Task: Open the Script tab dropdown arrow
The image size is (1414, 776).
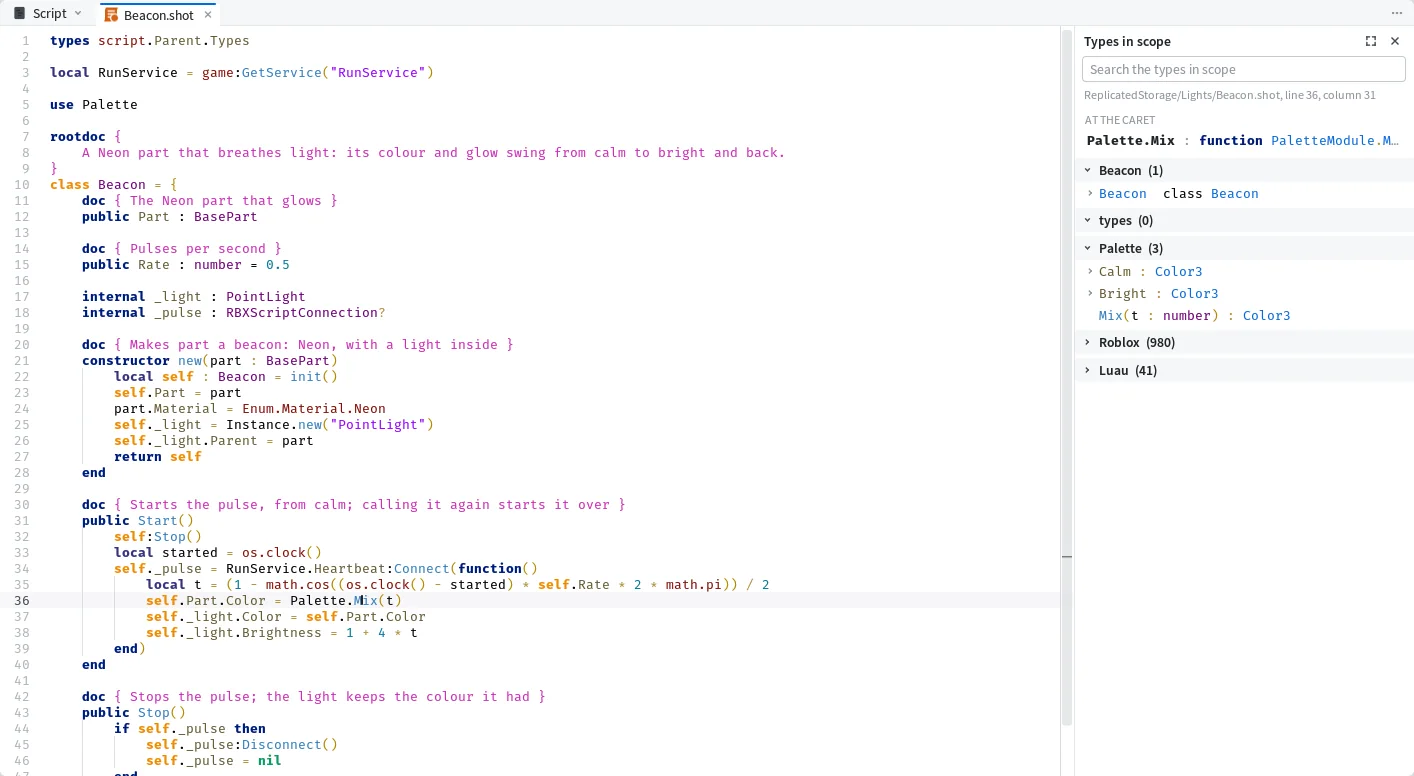Action: point(78,13)
